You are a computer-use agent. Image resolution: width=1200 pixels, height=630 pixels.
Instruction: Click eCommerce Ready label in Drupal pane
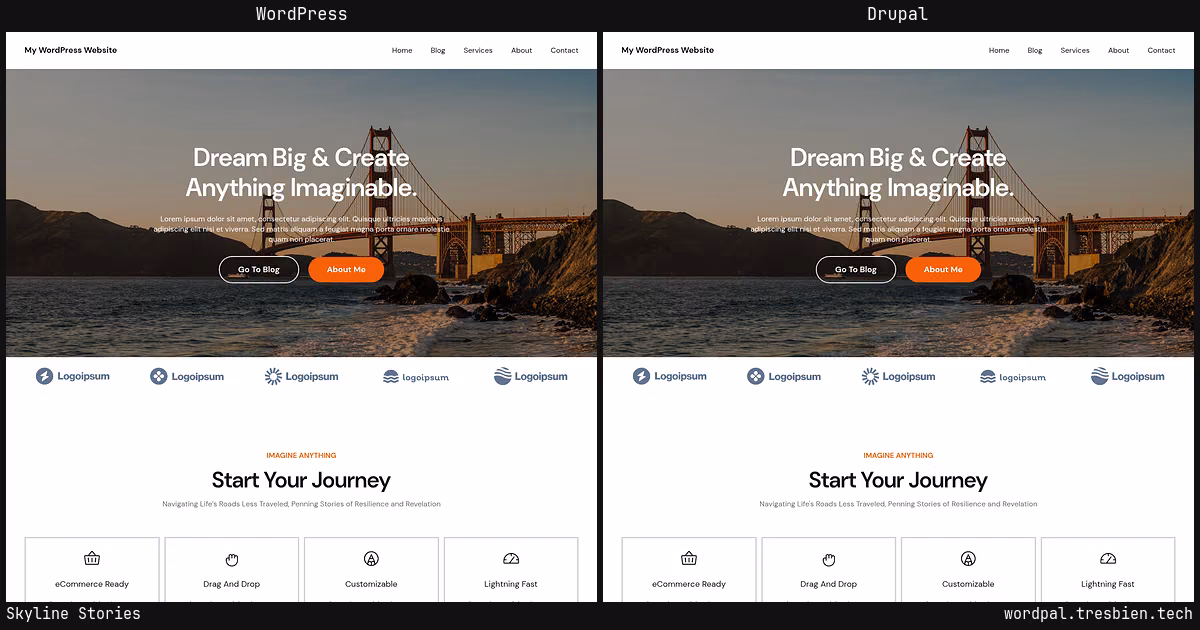pos(689,584)
